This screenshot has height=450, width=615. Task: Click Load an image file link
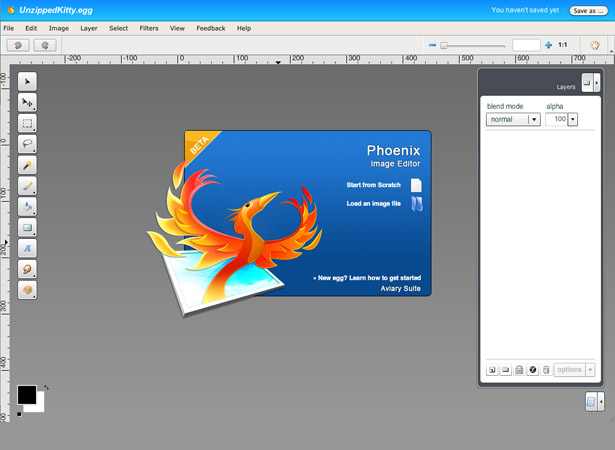[373, 204]
